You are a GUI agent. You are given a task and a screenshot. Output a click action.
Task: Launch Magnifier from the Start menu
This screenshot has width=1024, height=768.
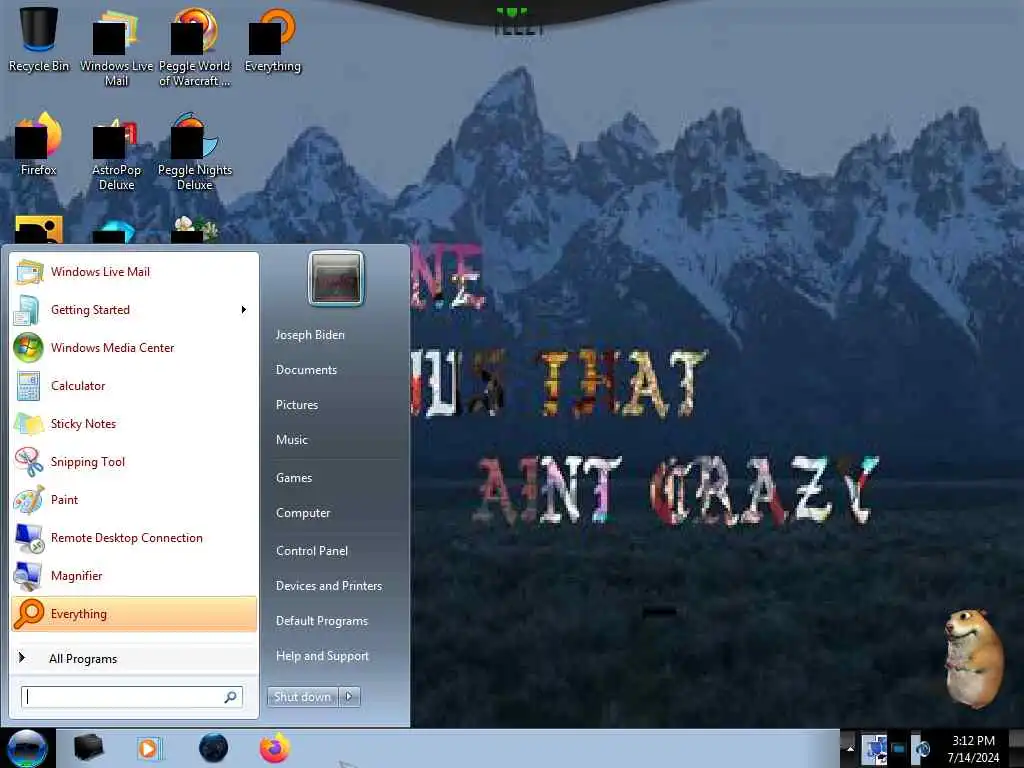[x=134, y=575]
